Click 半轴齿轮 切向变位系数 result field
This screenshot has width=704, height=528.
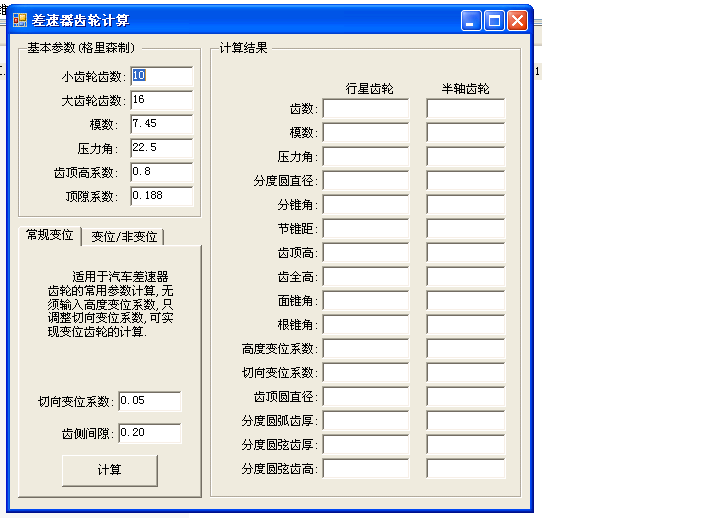(x=466, y=373)
